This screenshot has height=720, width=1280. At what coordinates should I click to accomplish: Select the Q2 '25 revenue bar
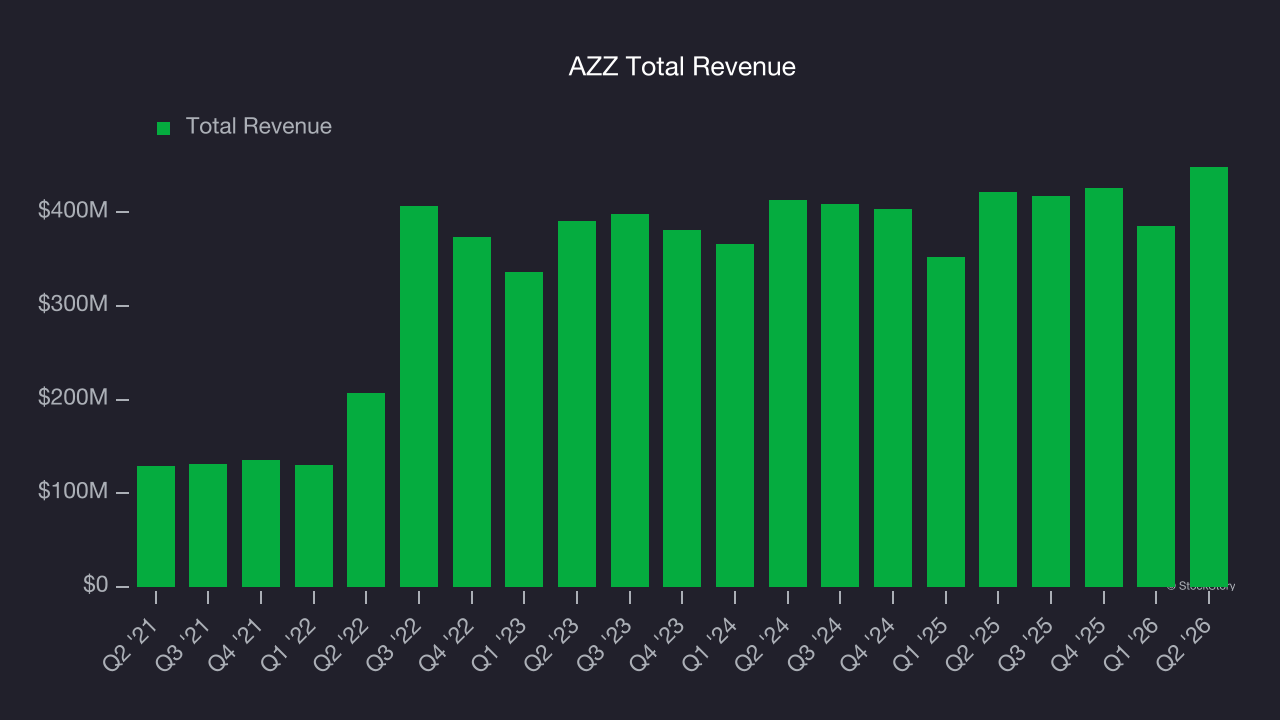[x=998, y=389]
